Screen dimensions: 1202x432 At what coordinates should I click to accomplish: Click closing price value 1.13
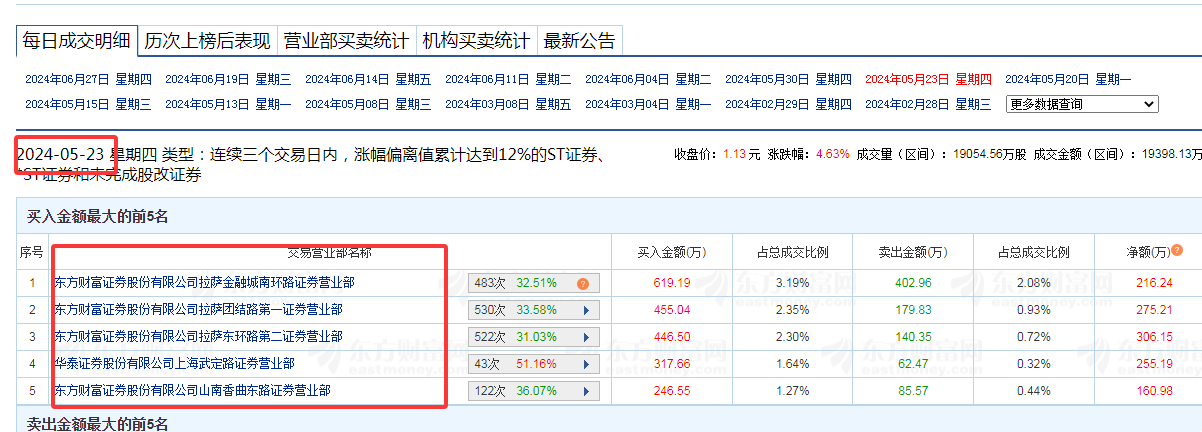tap(735, 154)
